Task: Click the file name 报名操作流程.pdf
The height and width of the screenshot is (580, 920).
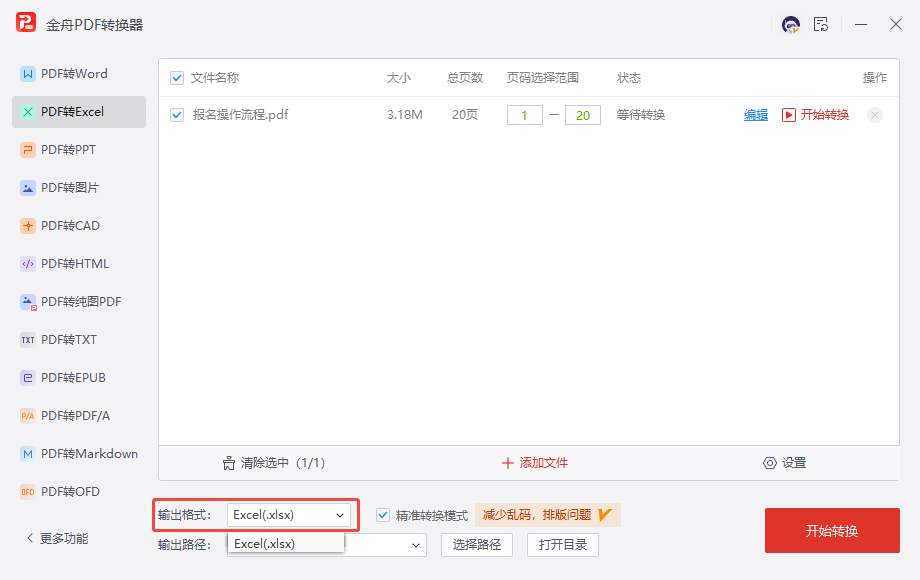Action: coord(241,115)
